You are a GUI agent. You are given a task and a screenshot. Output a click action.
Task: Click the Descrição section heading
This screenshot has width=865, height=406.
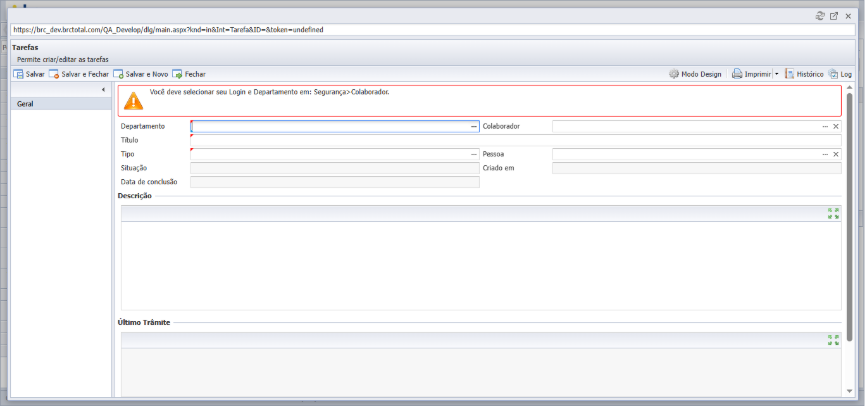point(135,195)
